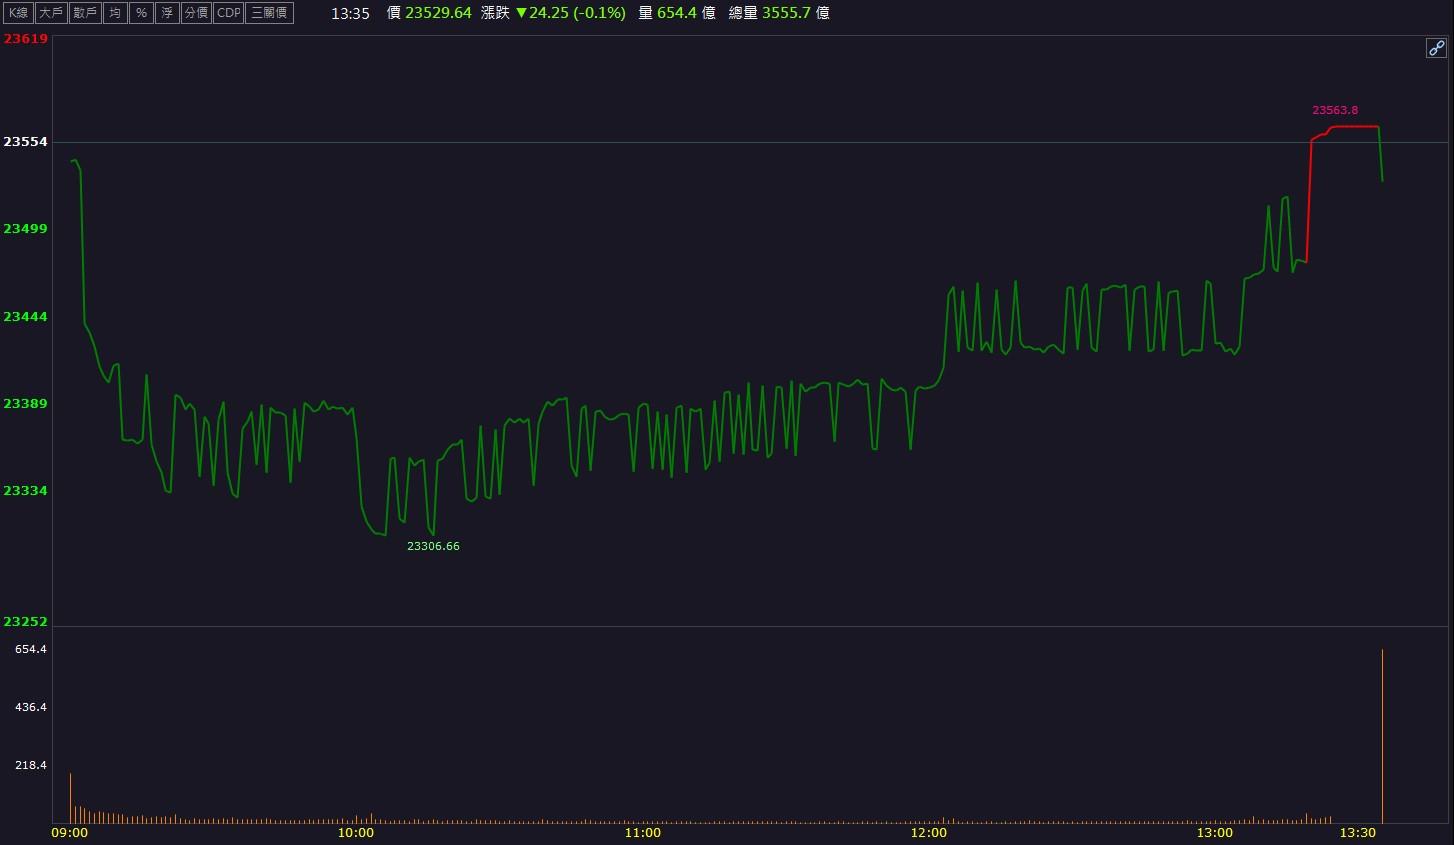Click the high label 23563.8 on chart
Screen dimensions: 1454x845
(1335, 110)
